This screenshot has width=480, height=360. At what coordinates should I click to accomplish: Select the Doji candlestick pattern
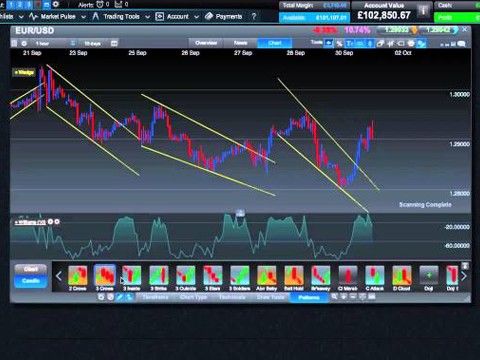pyautogui.click(x=429, y=278)
